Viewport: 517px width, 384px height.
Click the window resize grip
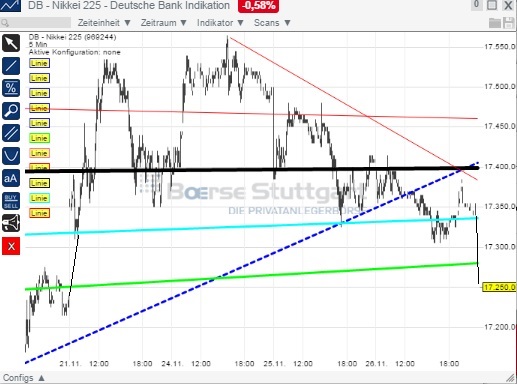(511, 378)
